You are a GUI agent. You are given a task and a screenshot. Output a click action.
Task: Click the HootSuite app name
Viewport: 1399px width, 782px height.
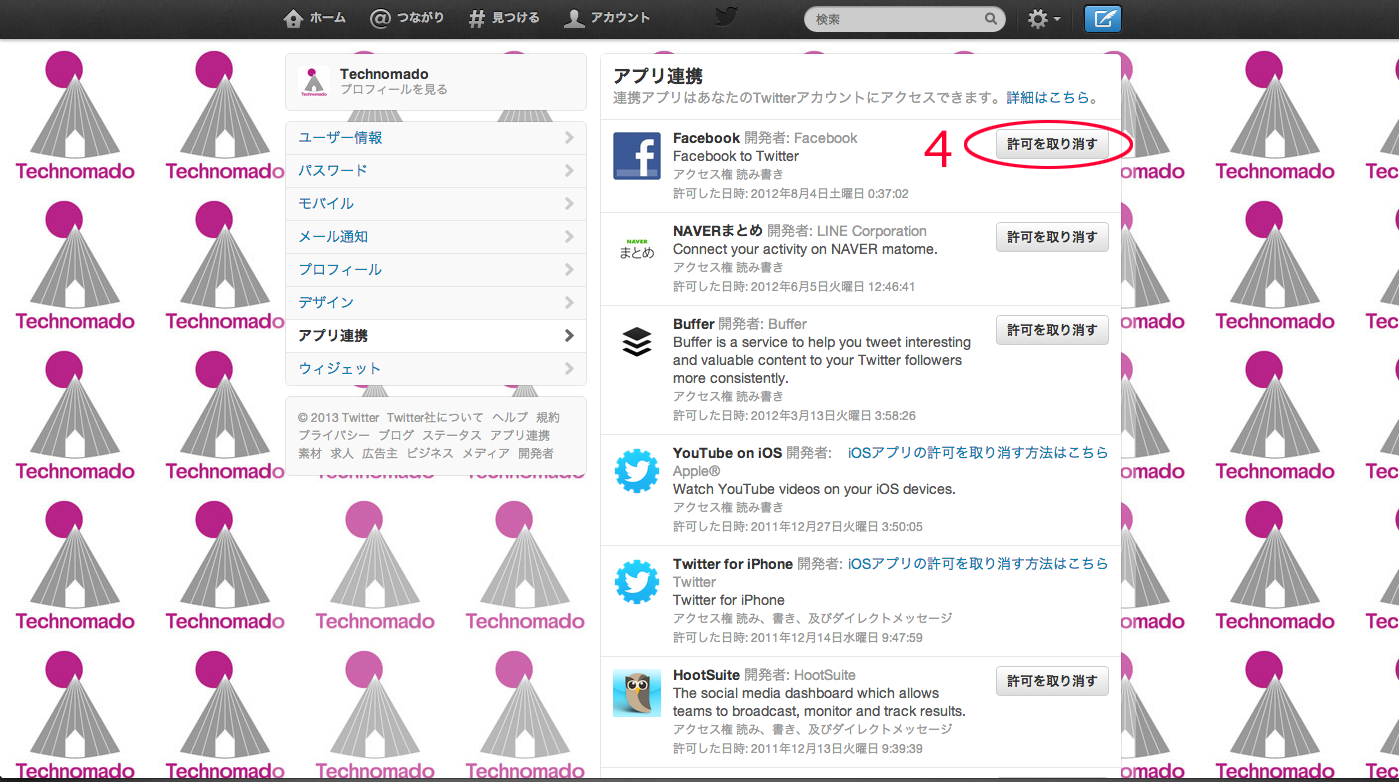pos(706,675)
